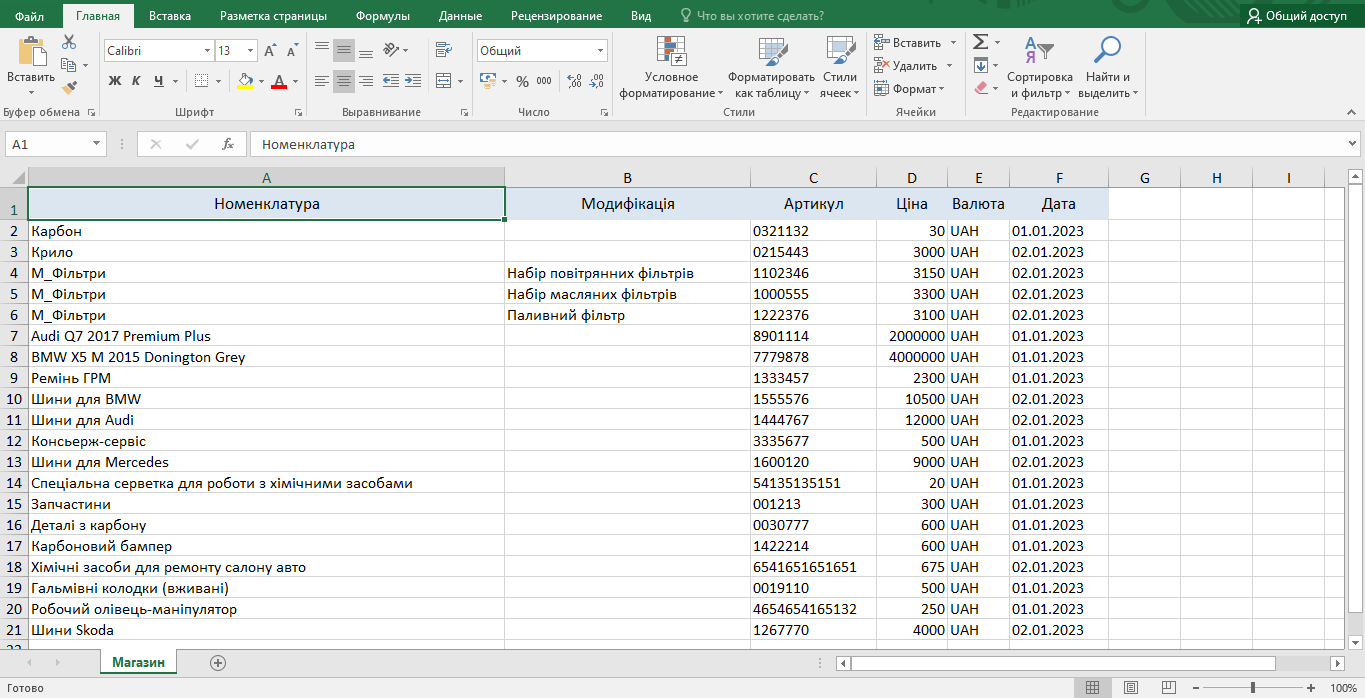Screen dimensions: 1365x698
Task: Toggle bold Ж formatting
Action: coord(115,81)
